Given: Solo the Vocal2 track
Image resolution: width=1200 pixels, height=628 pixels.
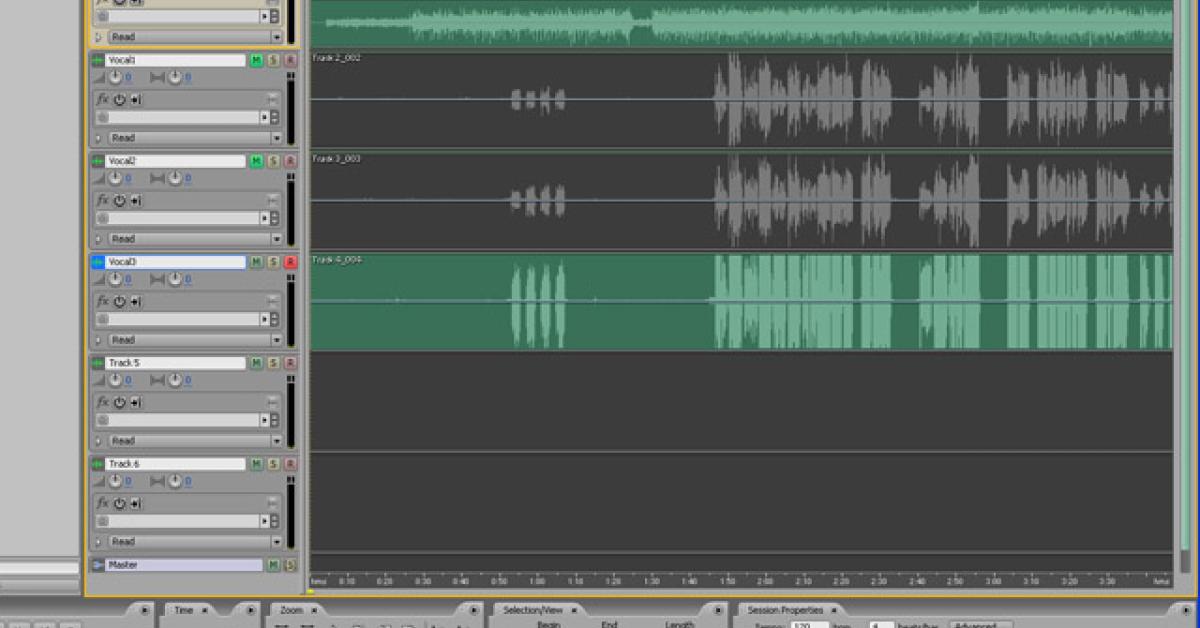Looking at the screenshot, I should 273,161.
